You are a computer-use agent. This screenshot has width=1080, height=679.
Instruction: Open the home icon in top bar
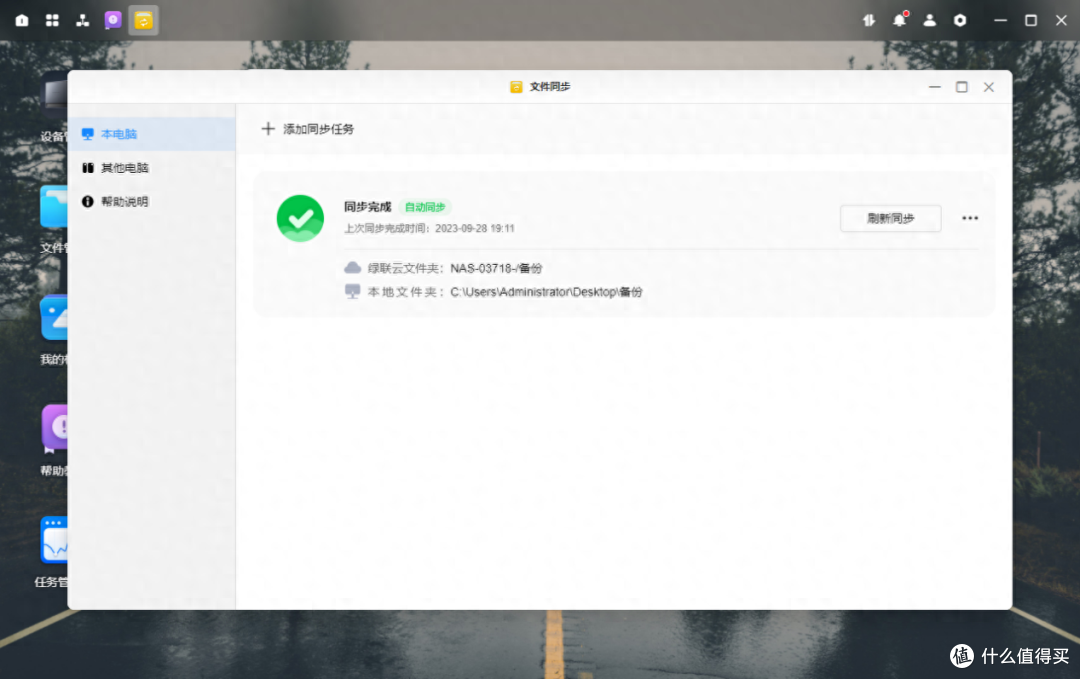point(22,20)
